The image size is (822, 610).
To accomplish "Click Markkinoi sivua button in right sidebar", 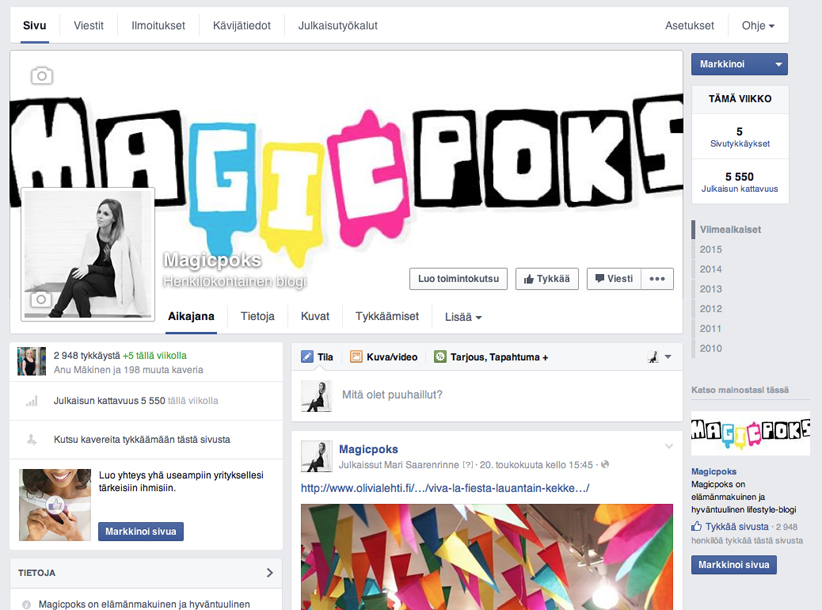I will point(733,565).
